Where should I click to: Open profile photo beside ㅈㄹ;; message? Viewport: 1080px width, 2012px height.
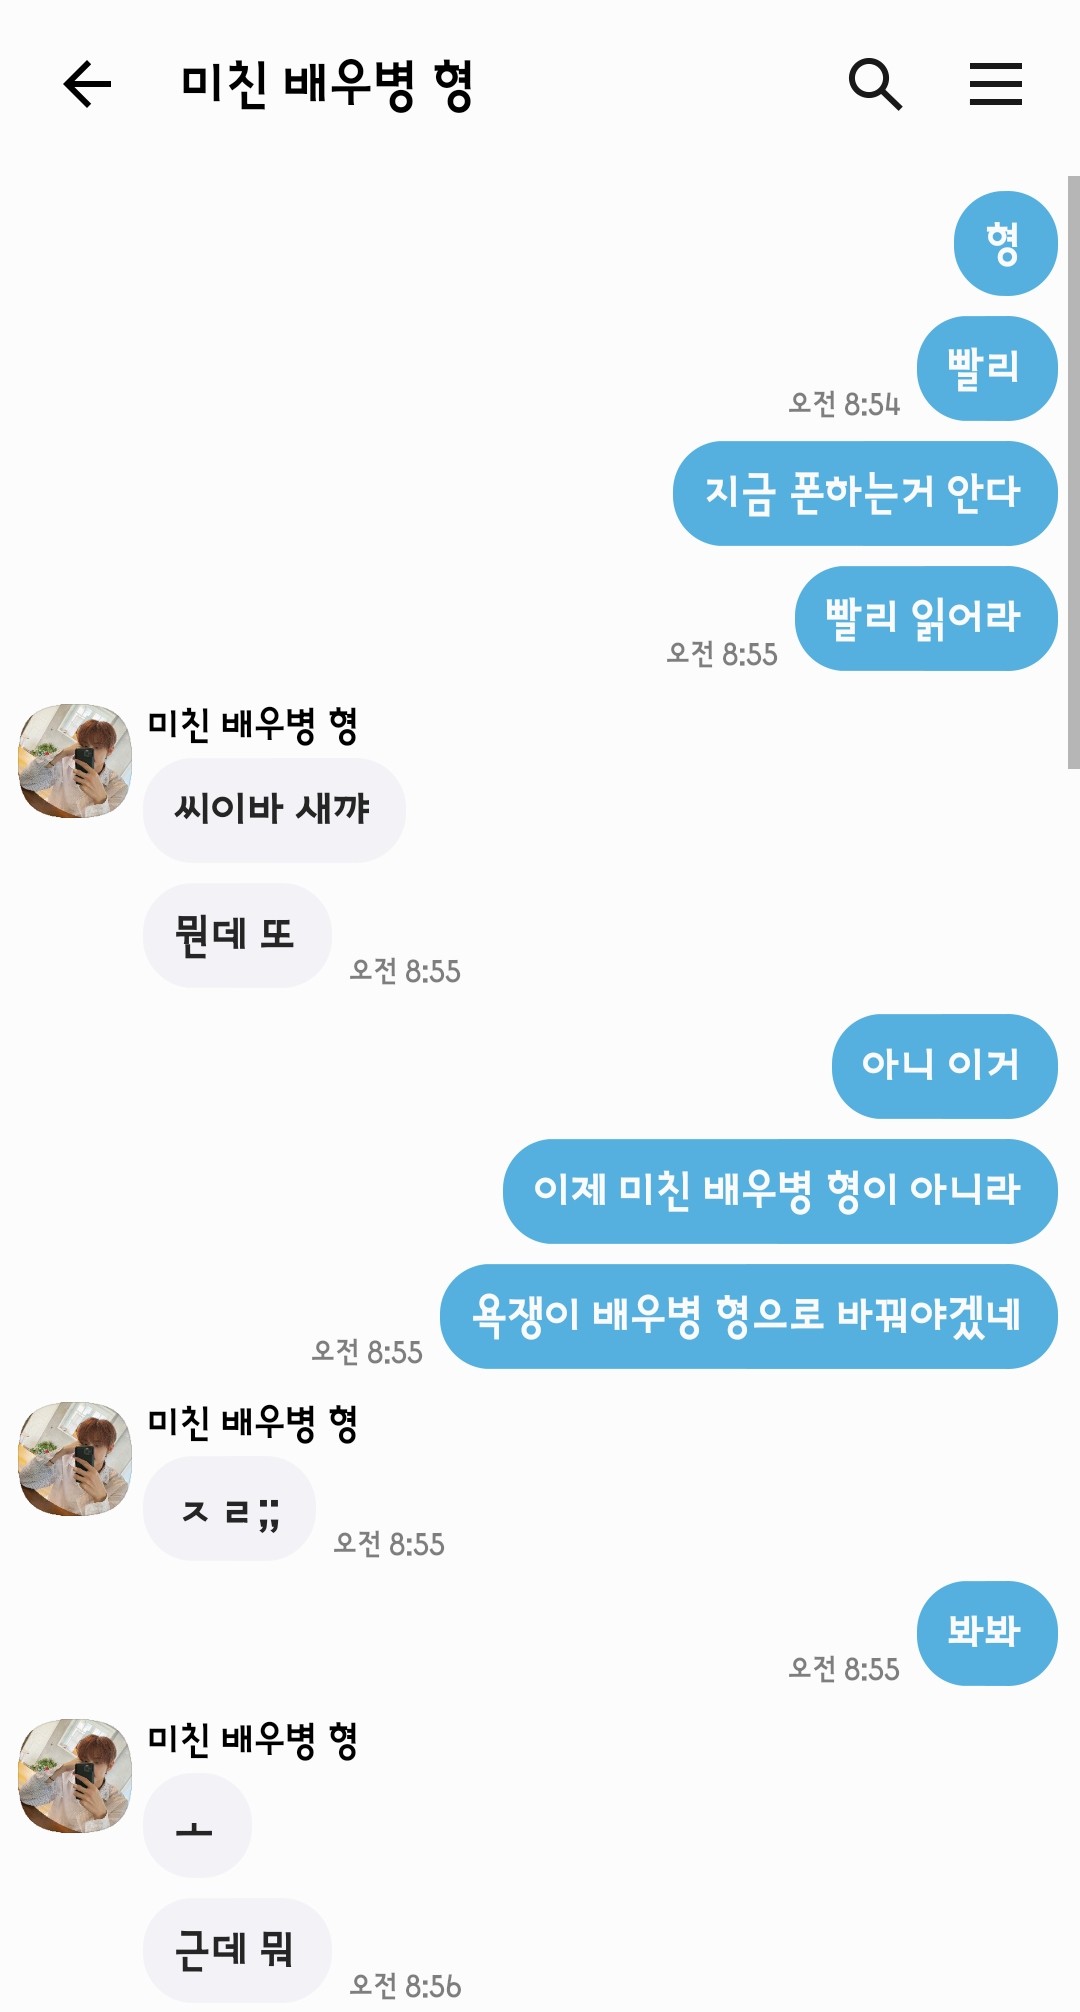tap(75, 1459)
